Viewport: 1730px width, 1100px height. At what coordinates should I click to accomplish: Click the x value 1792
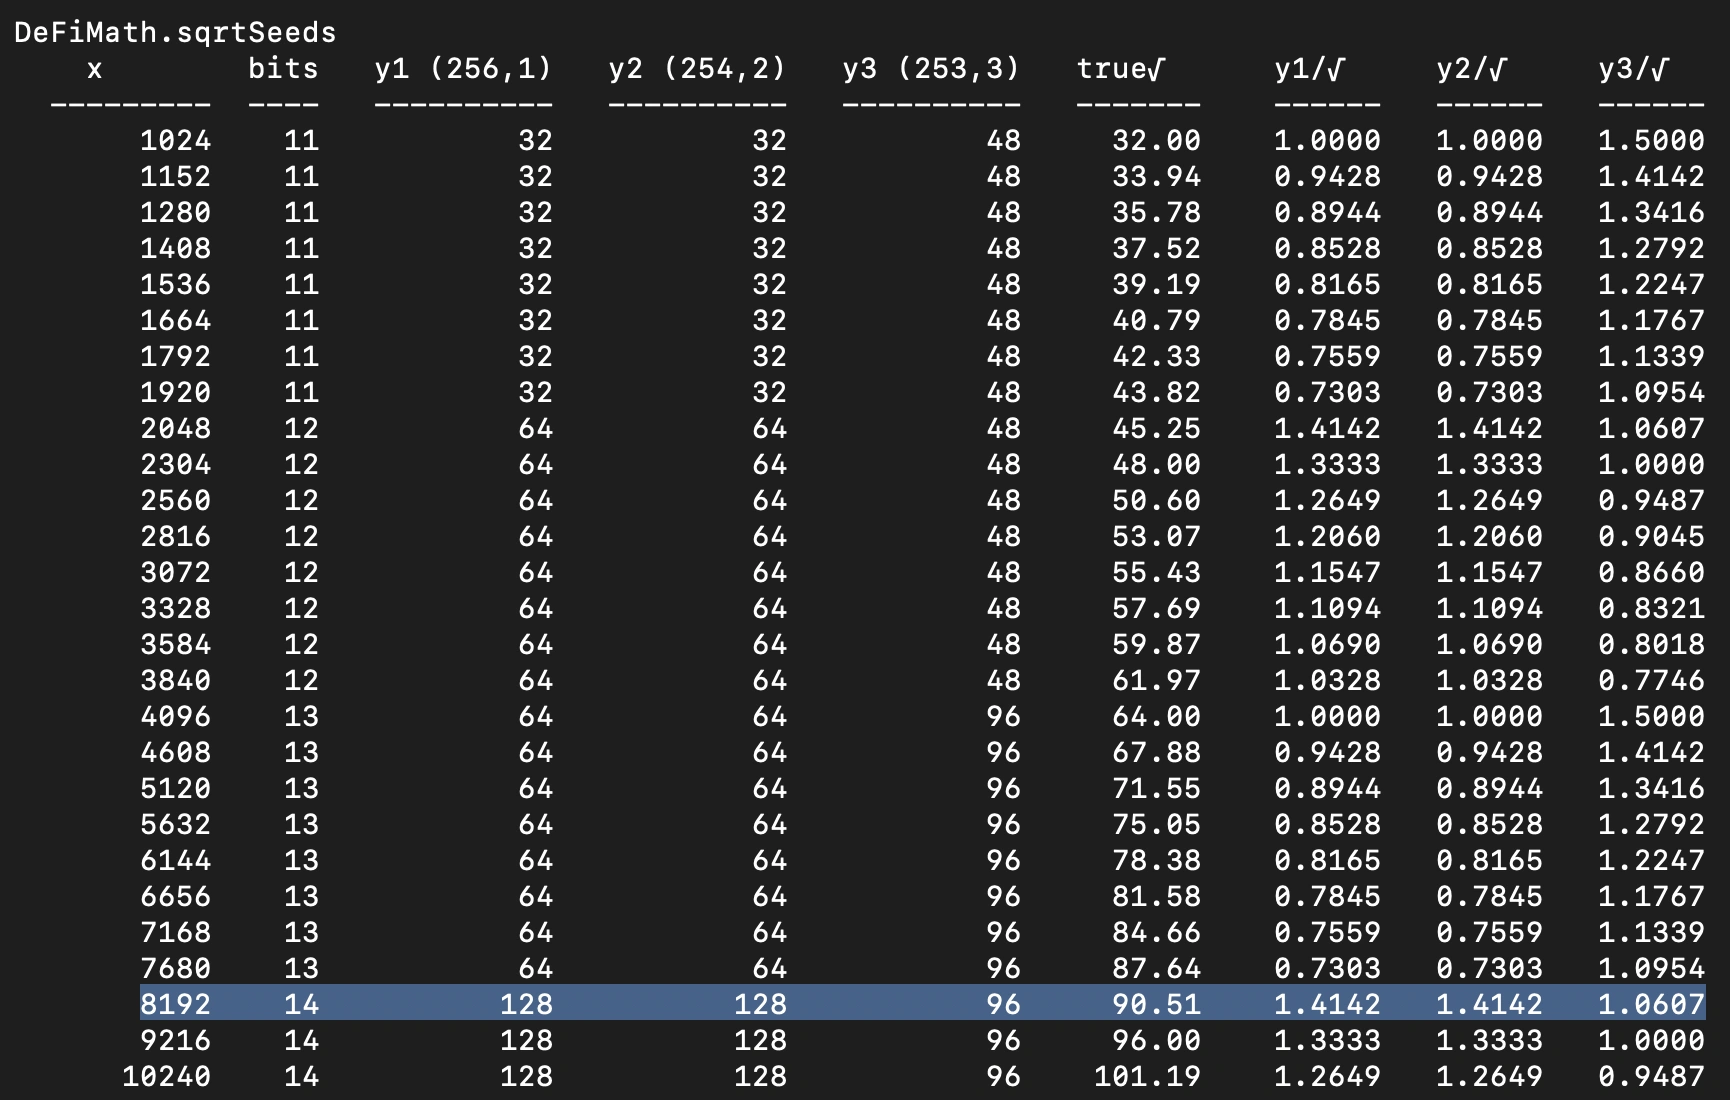click(175, 357)
